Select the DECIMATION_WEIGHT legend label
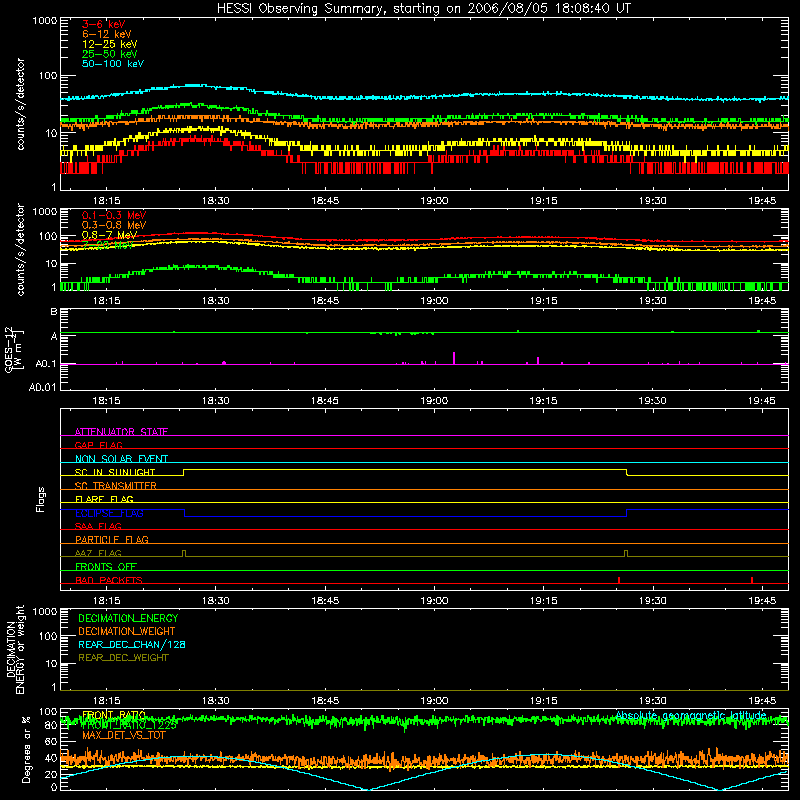This screenshot has width=800, height=800. click(x=127, y=631)
